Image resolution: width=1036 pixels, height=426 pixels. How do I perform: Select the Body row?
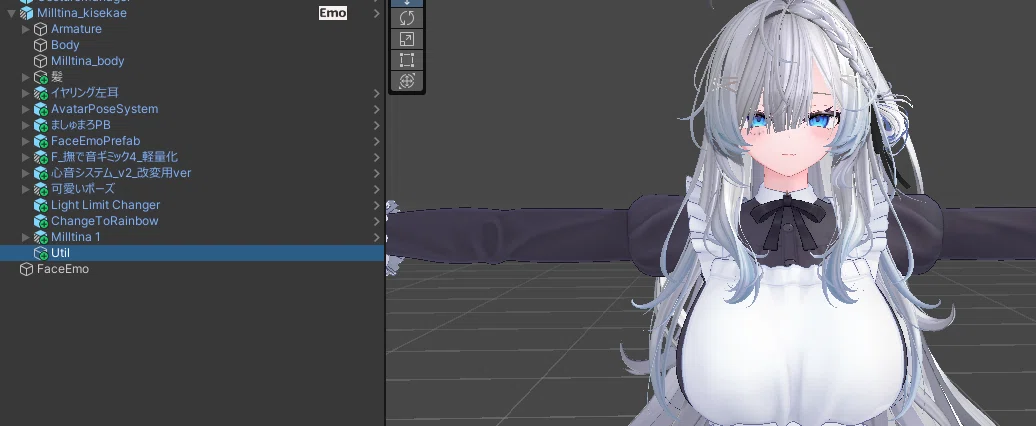tap(192, 45)
